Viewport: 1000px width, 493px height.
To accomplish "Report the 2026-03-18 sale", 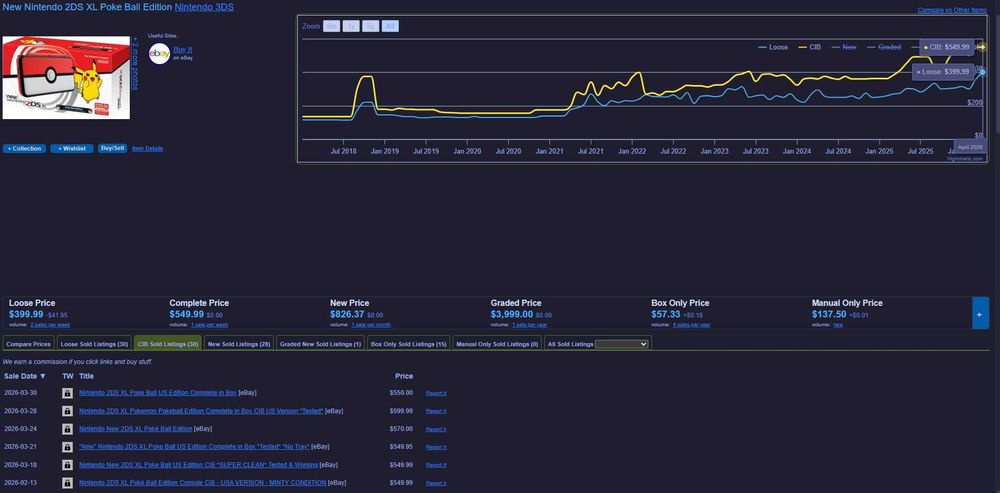I will (436, 465).
